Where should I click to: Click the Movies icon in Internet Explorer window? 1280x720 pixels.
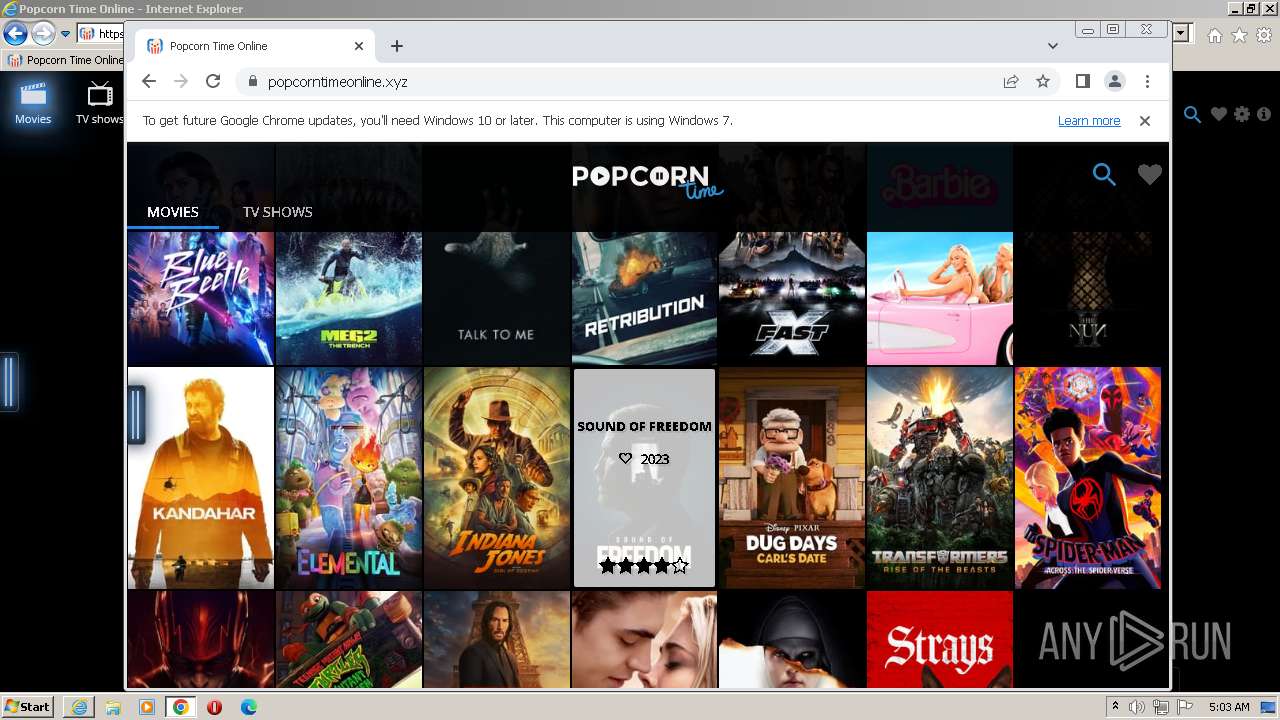pyautogui.click(x=33, y=104)
